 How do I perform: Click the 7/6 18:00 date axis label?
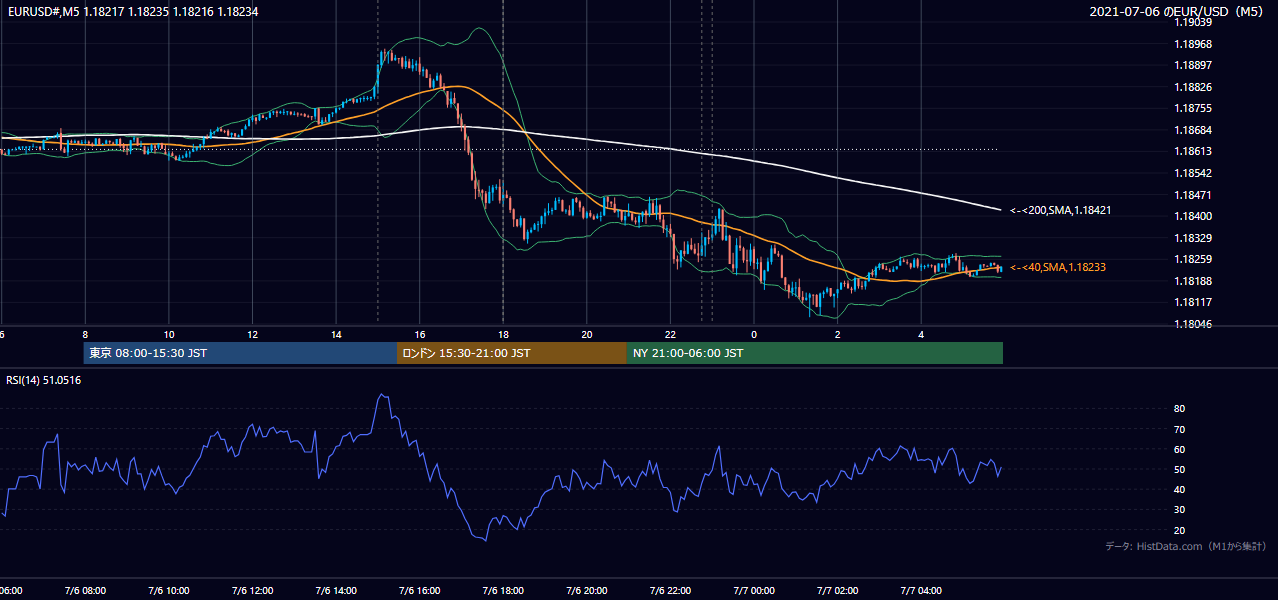tap(503, 591)
